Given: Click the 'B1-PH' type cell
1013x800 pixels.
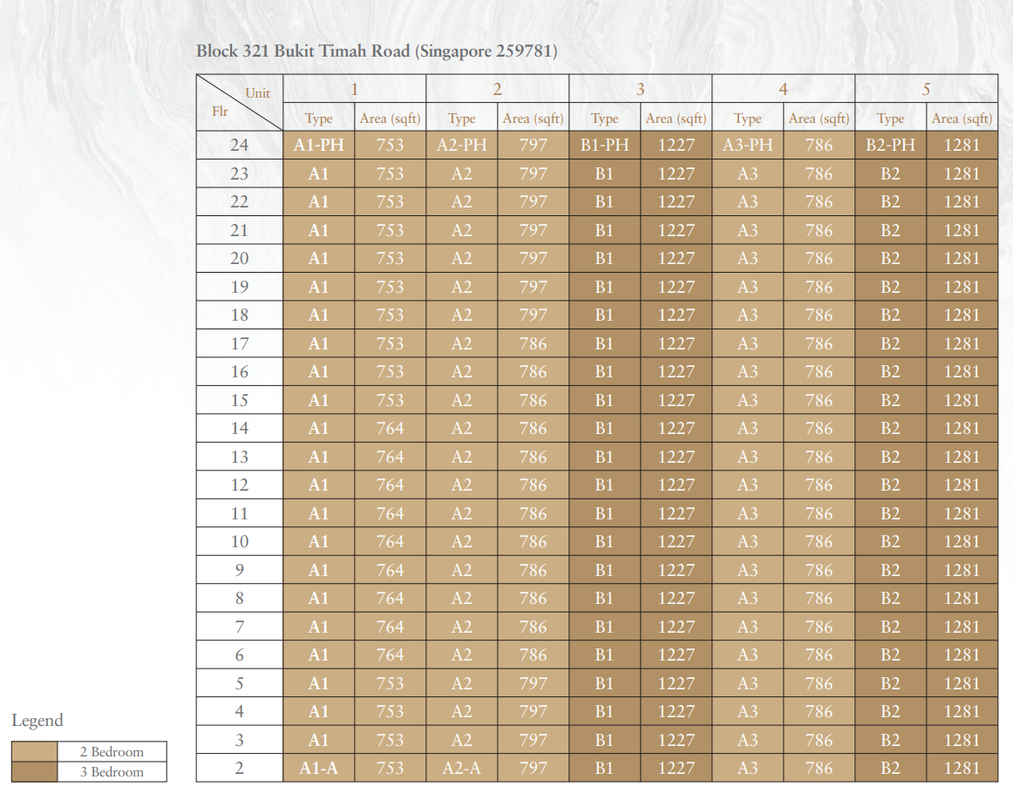Looking at the screenshot, I should click(605, 145).
